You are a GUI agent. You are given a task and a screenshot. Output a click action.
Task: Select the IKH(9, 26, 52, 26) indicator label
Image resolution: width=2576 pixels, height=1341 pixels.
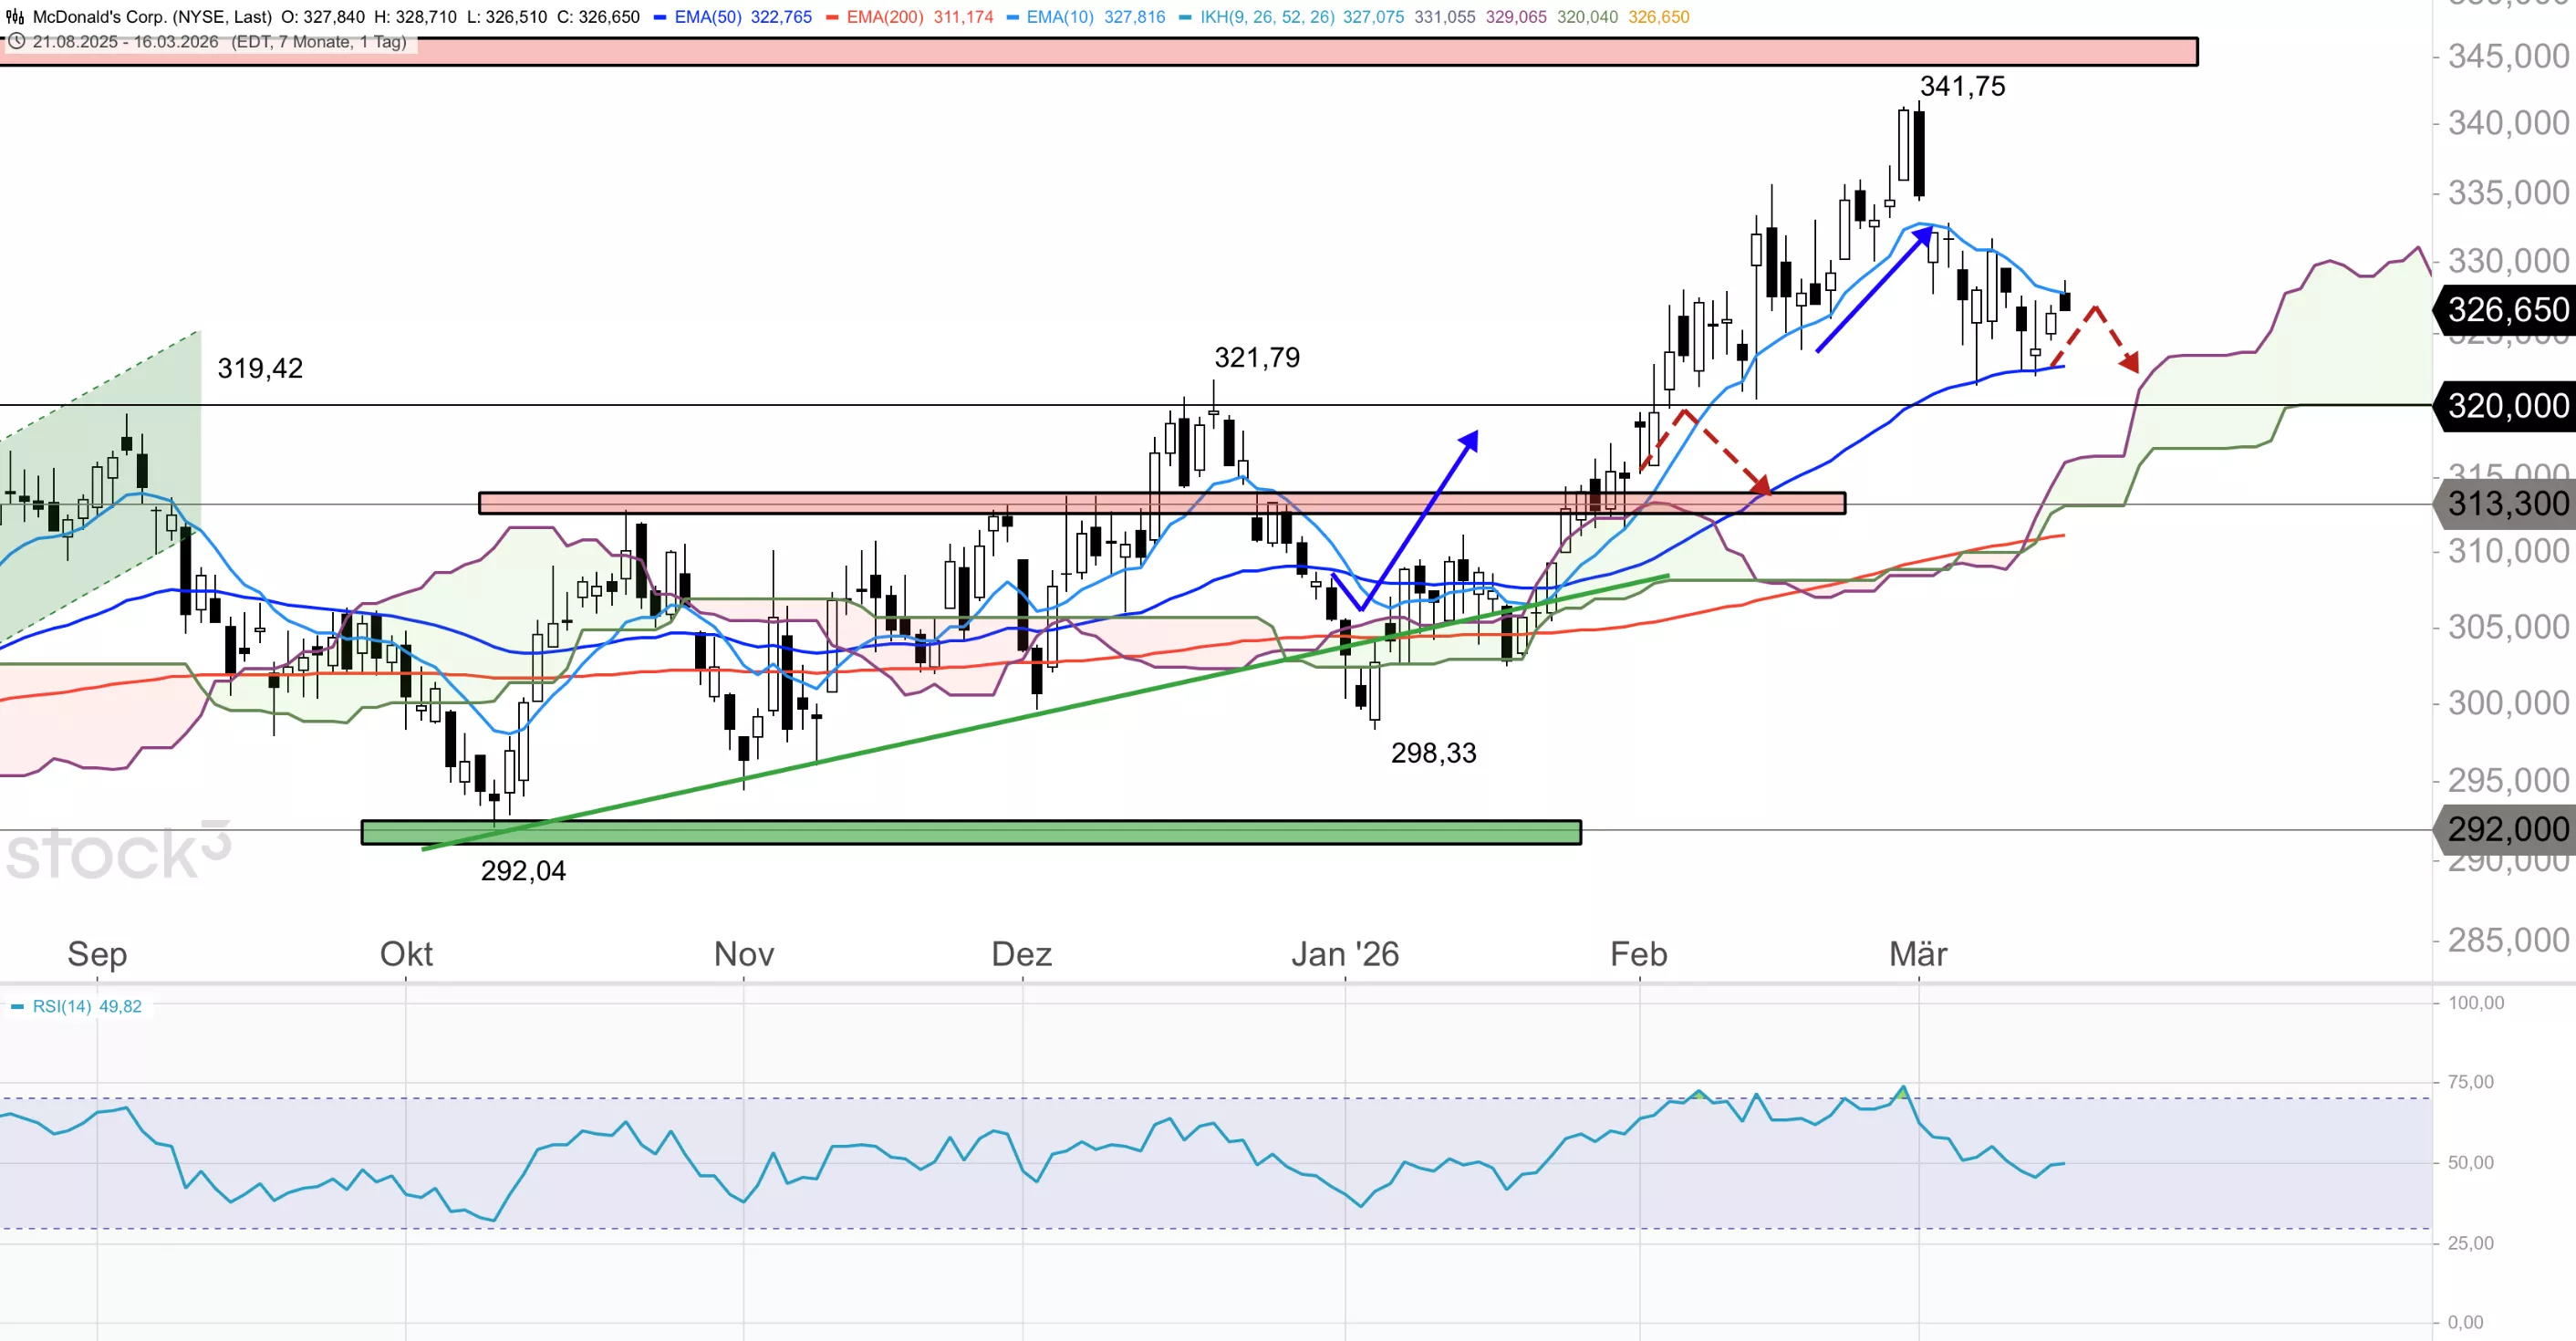click(x=1267, y=17)
